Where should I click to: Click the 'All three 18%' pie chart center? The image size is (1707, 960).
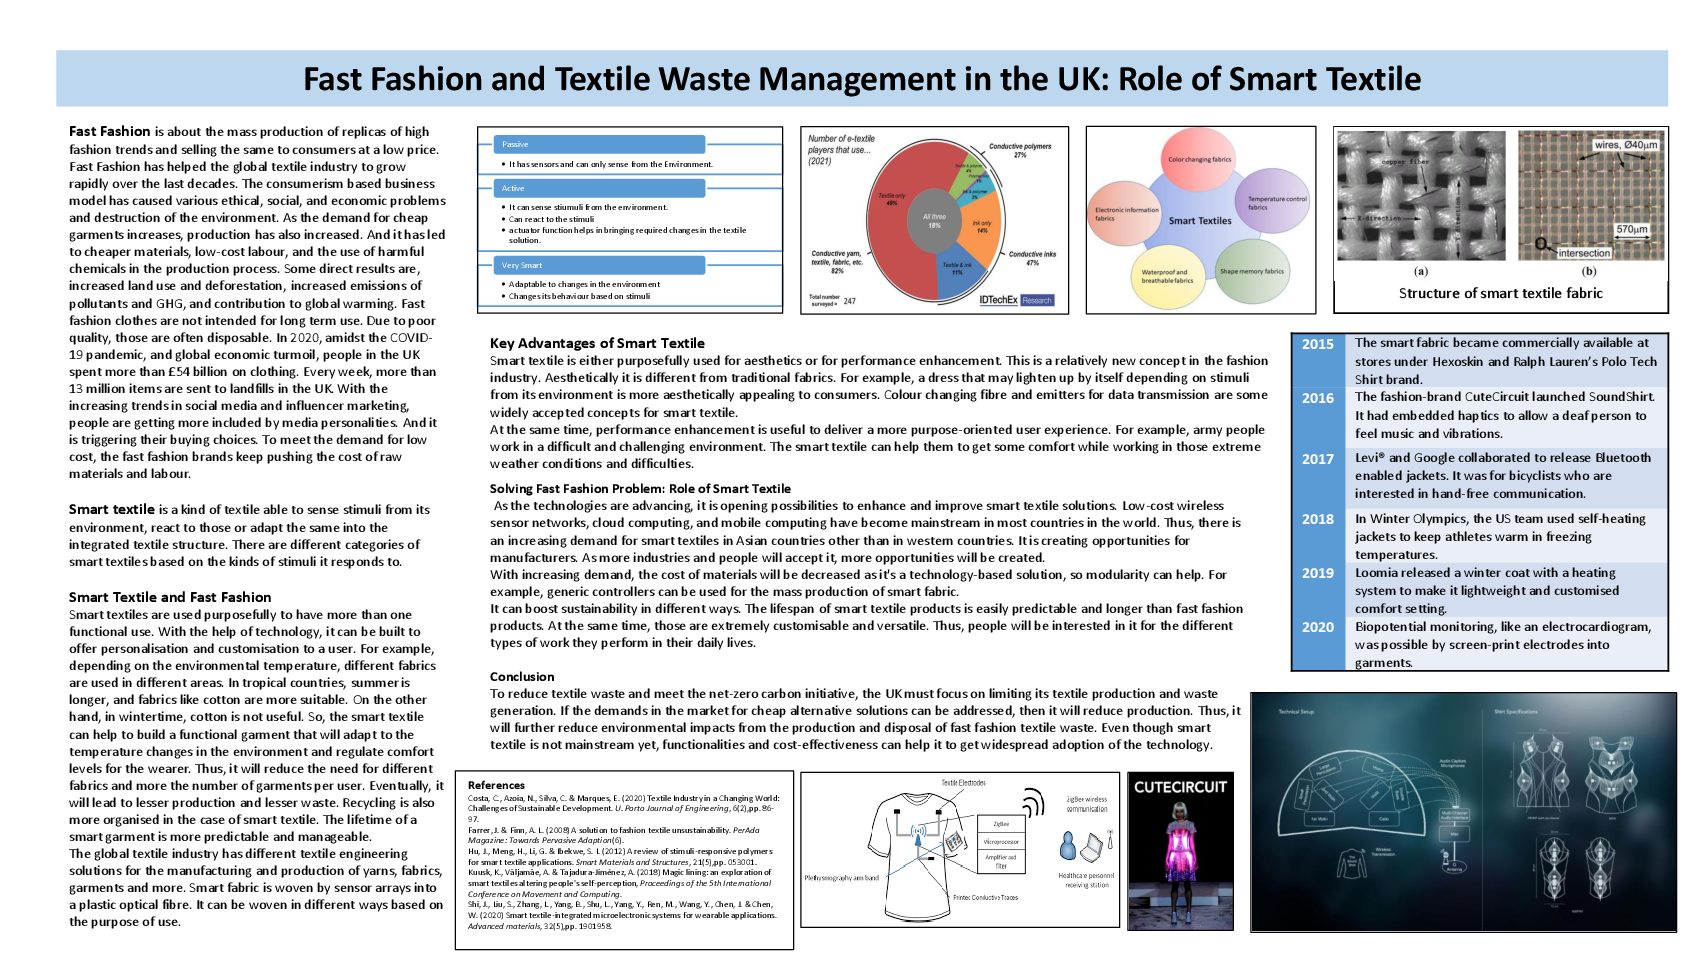click(x=933, y=221)
